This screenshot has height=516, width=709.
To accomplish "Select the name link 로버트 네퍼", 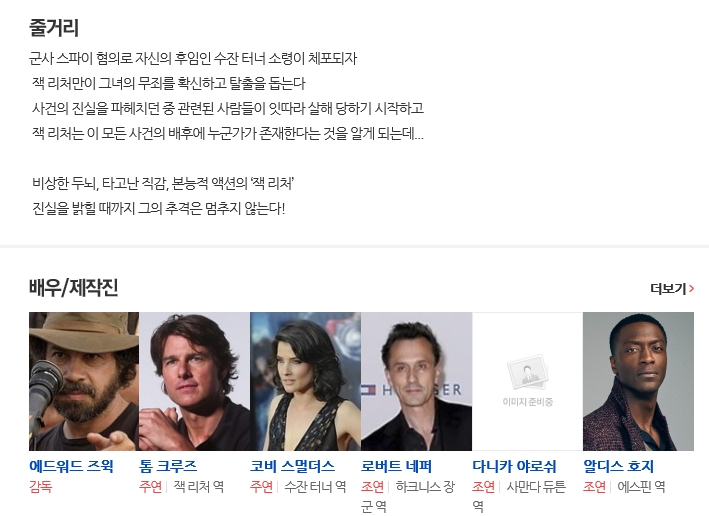I will click(396, 466).
